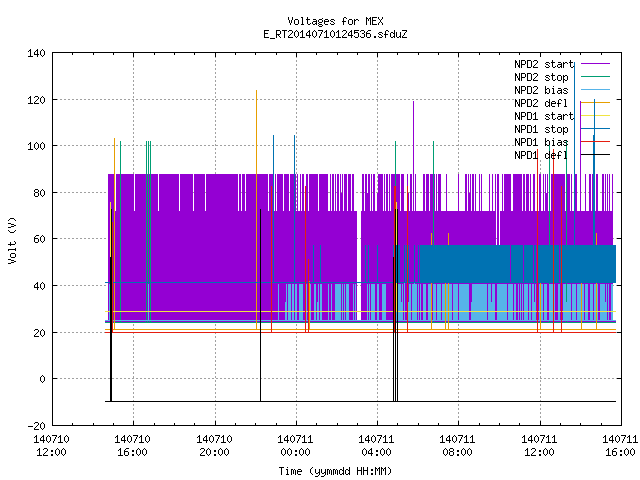The width and height of the screenshot is (640, 480).
Task: Click the black NPD1 defl legend line
Action: [595, 155]
